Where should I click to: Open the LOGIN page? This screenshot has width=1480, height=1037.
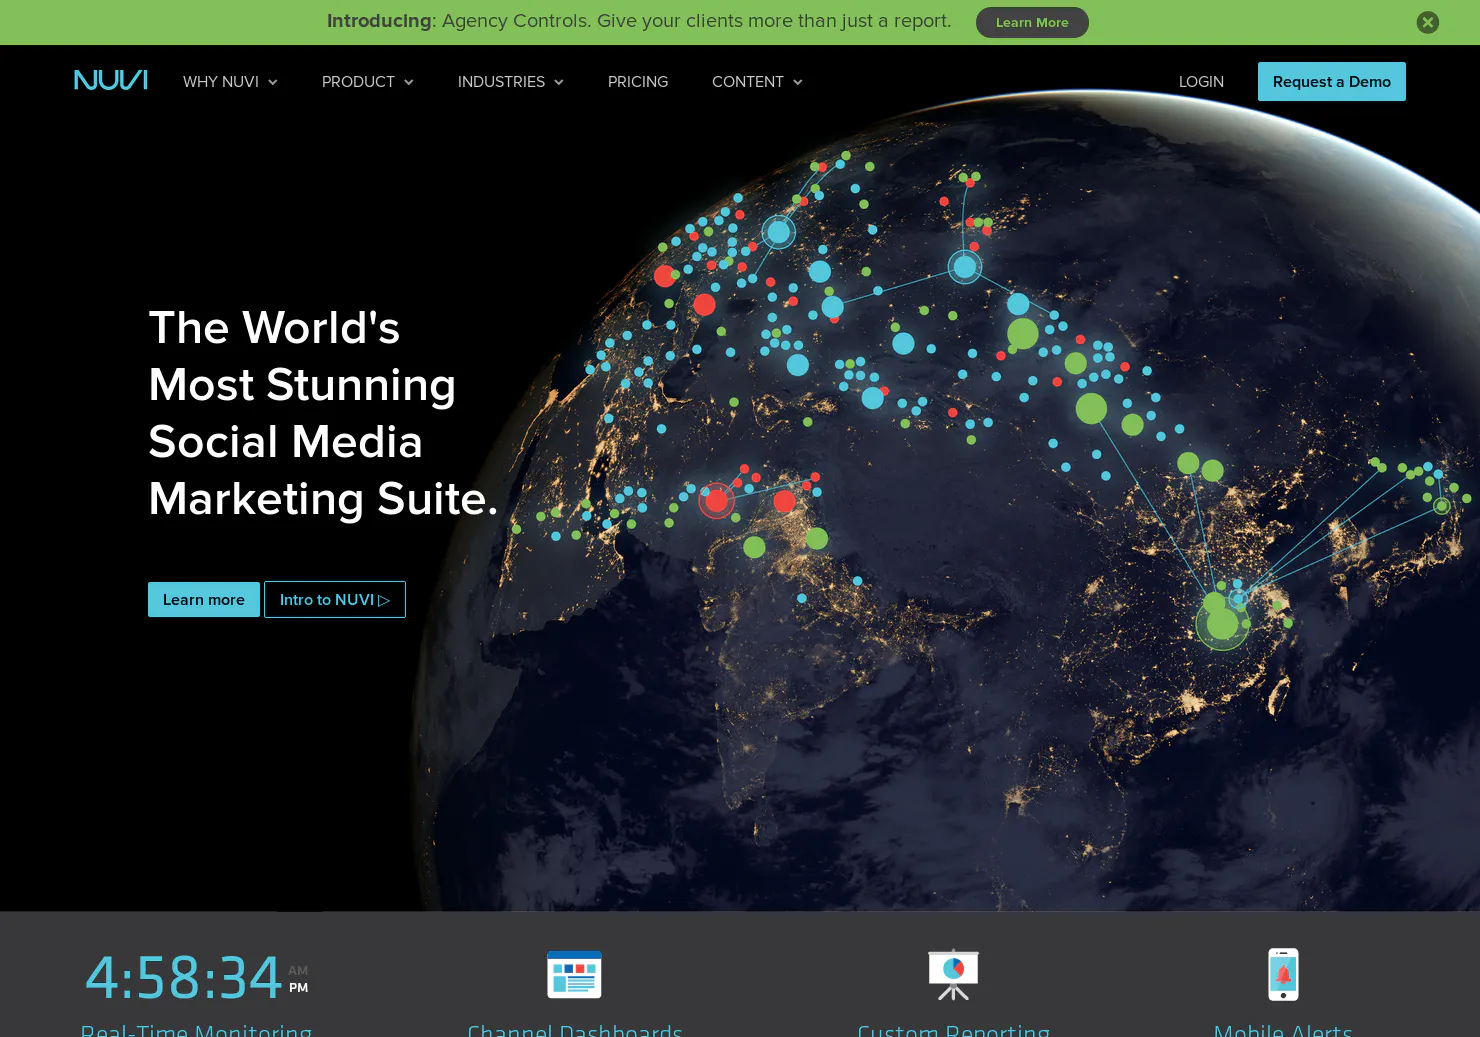(x=1201, y=82)
